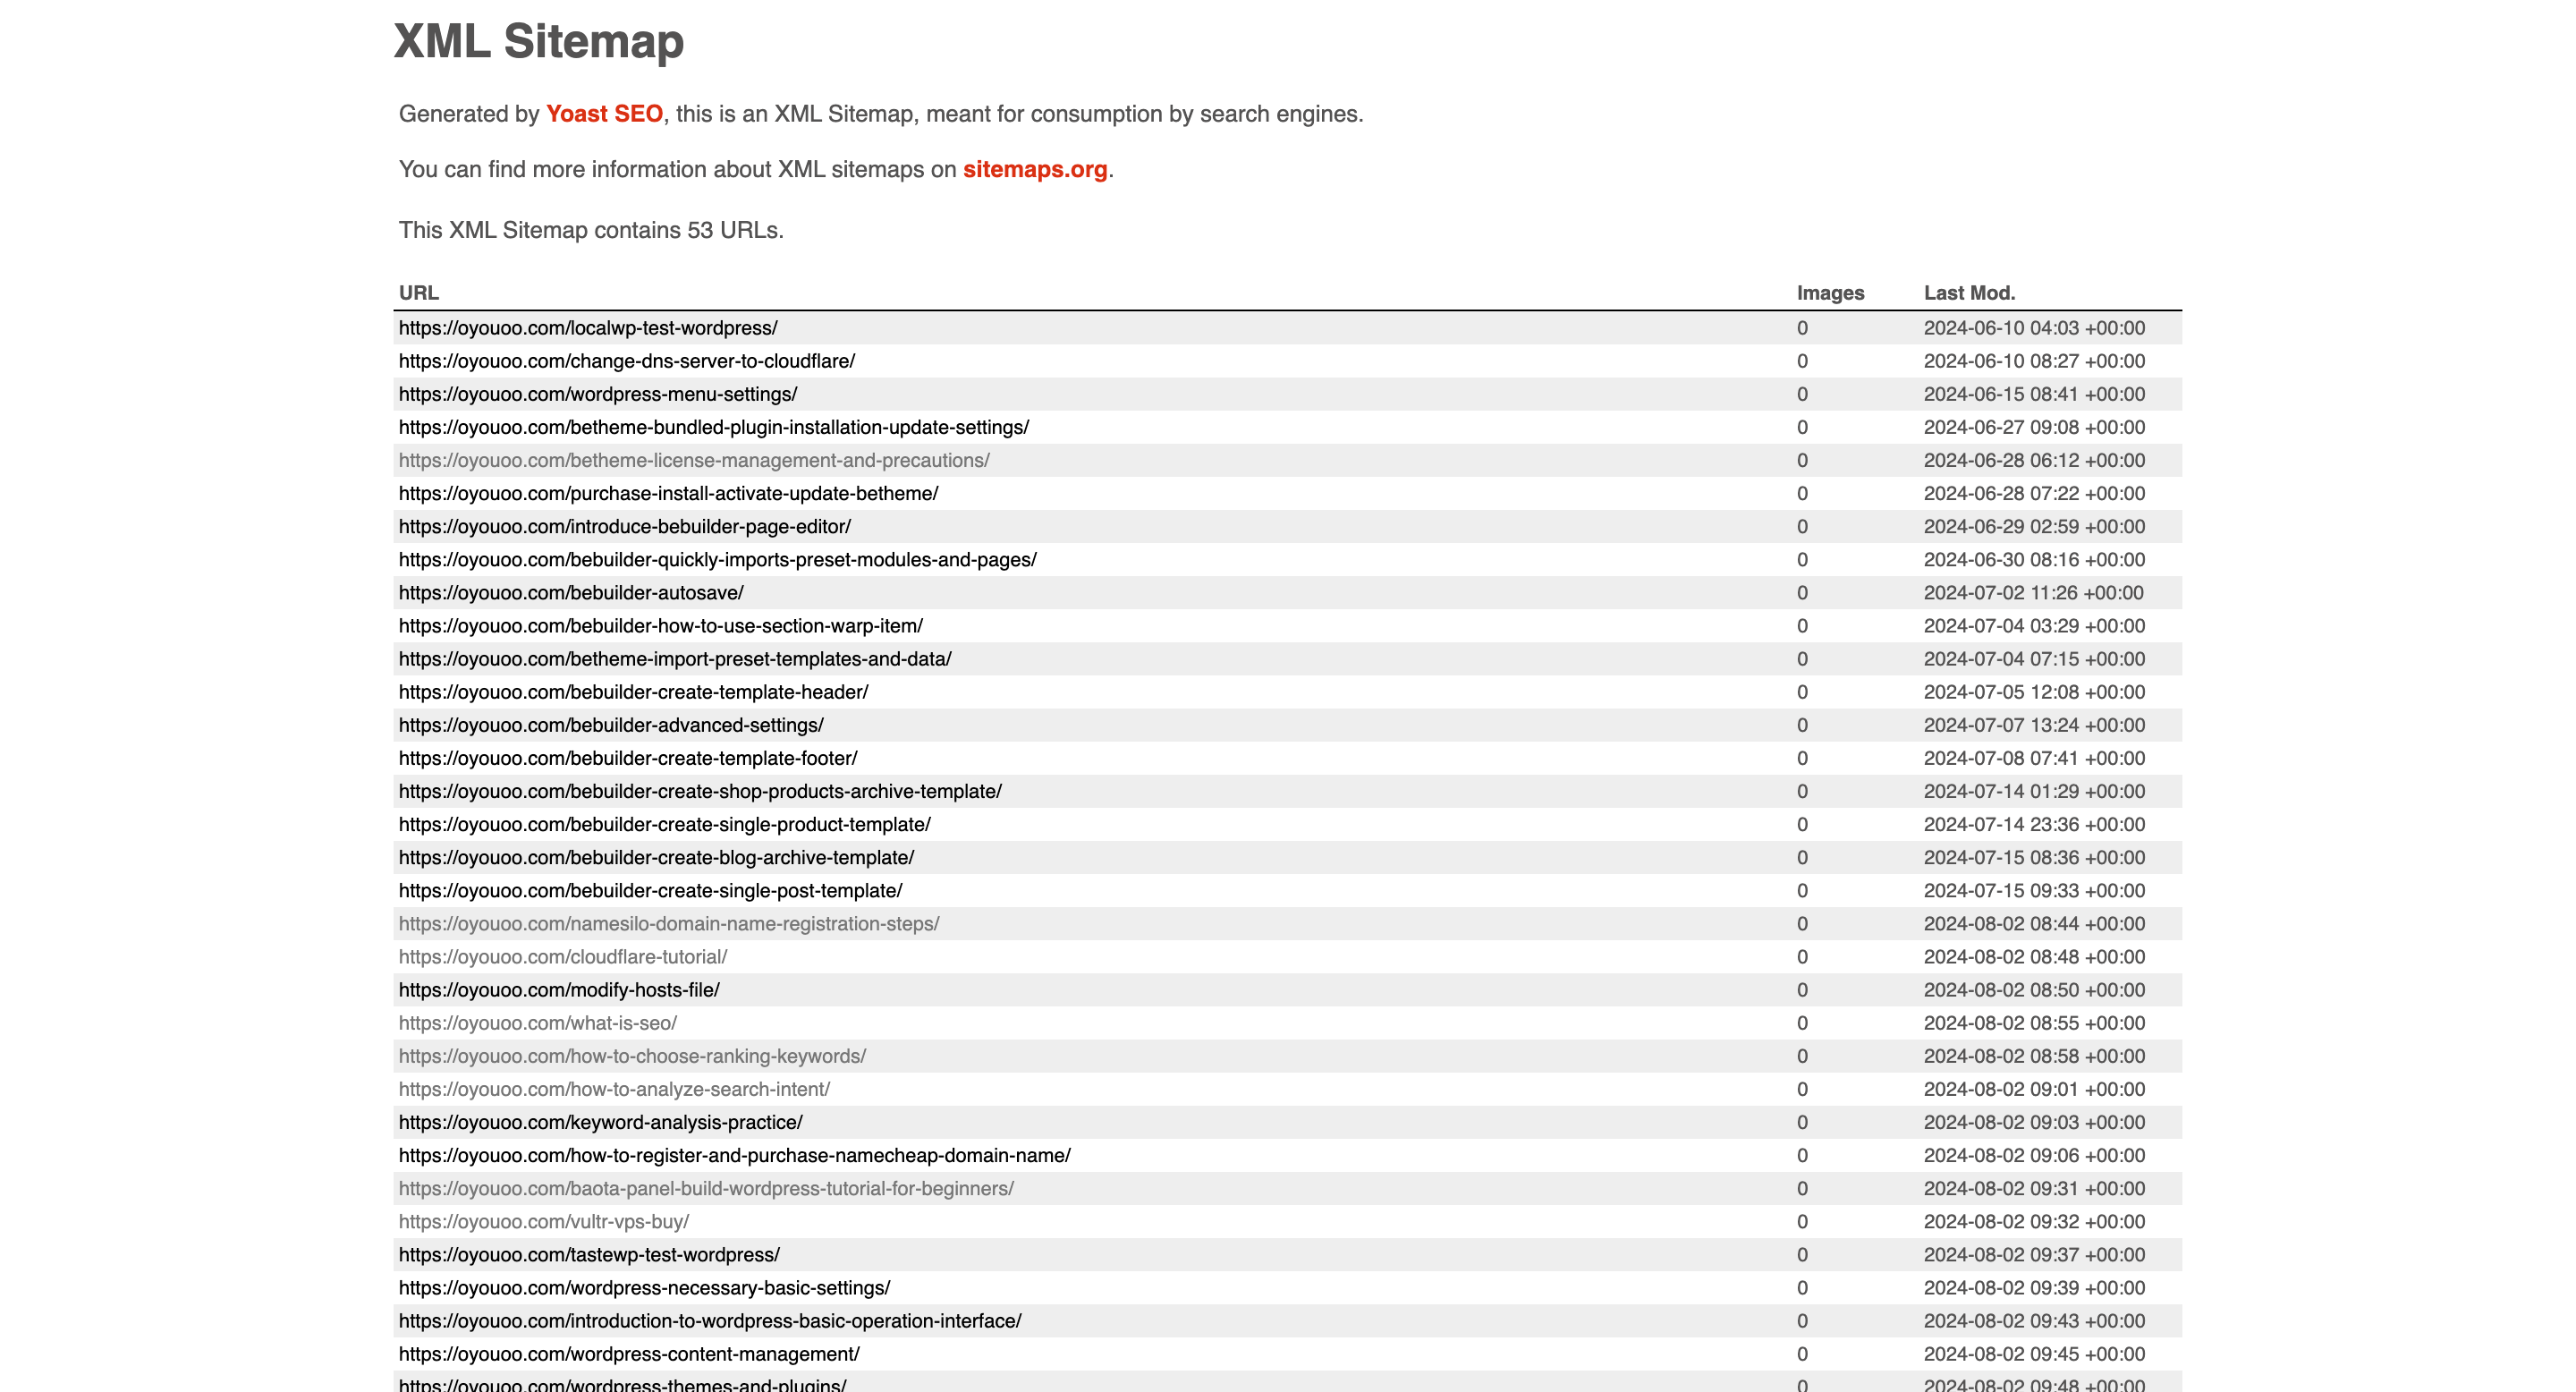Open bebuilder-create-single-product-template link
The image size is (2576, 1392).
665,824
